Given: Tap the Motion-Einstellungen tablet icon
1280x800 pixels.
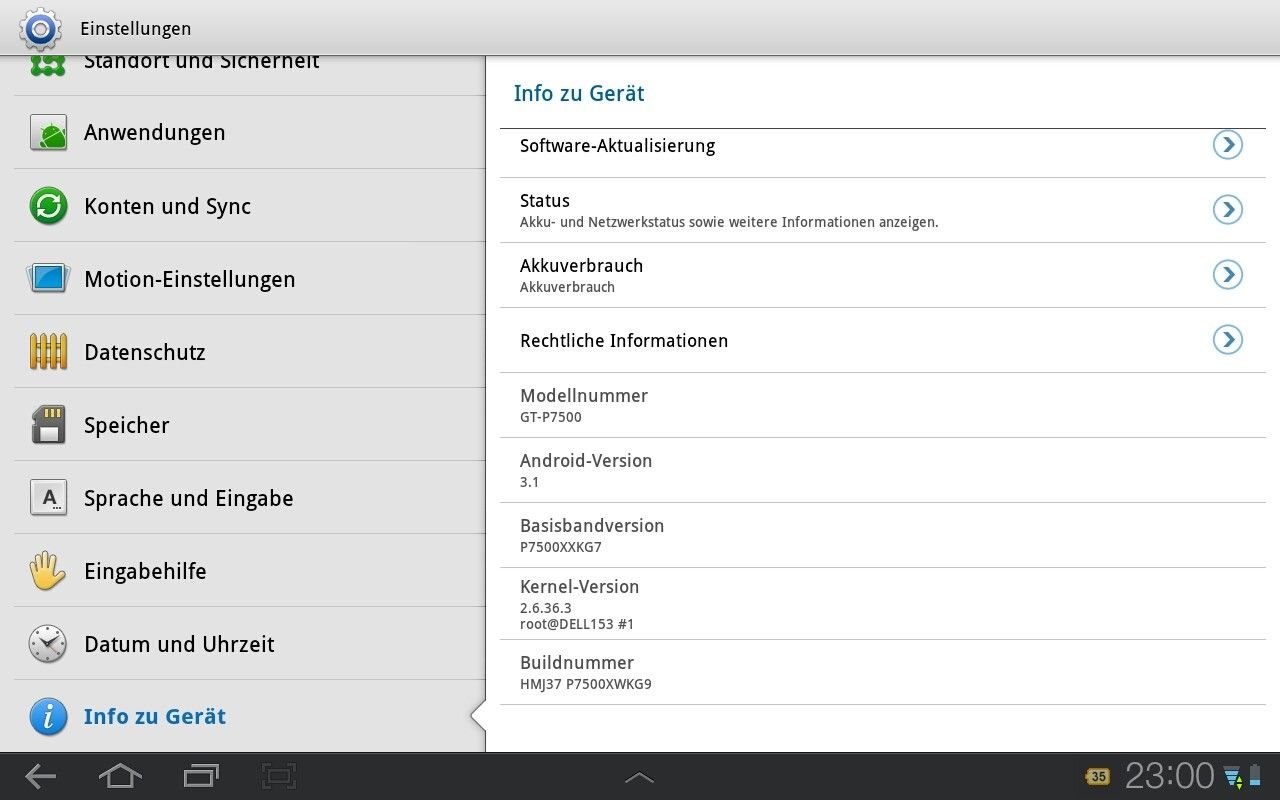Looking at the screenshot, I should click(x=48, y=278).
